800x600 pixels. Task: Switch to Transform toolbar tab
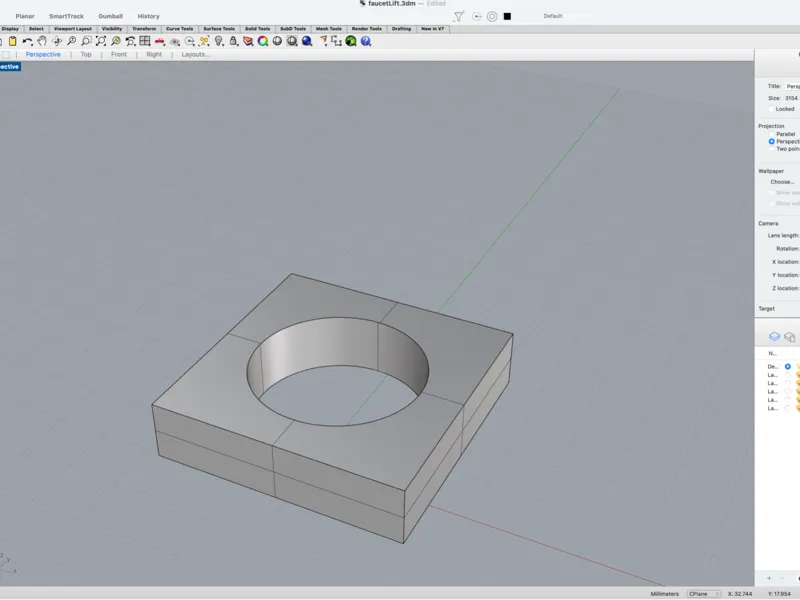(144, 29)
